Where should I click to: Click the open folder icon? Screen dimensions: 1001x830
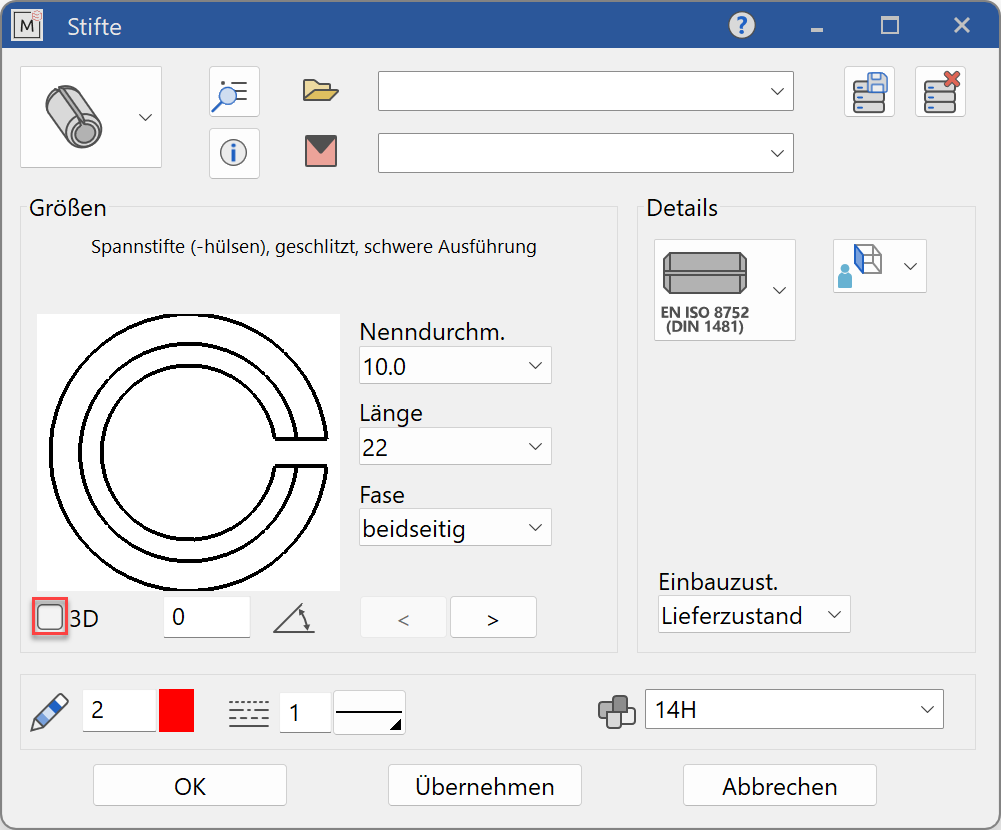click(x=320, y=91)
